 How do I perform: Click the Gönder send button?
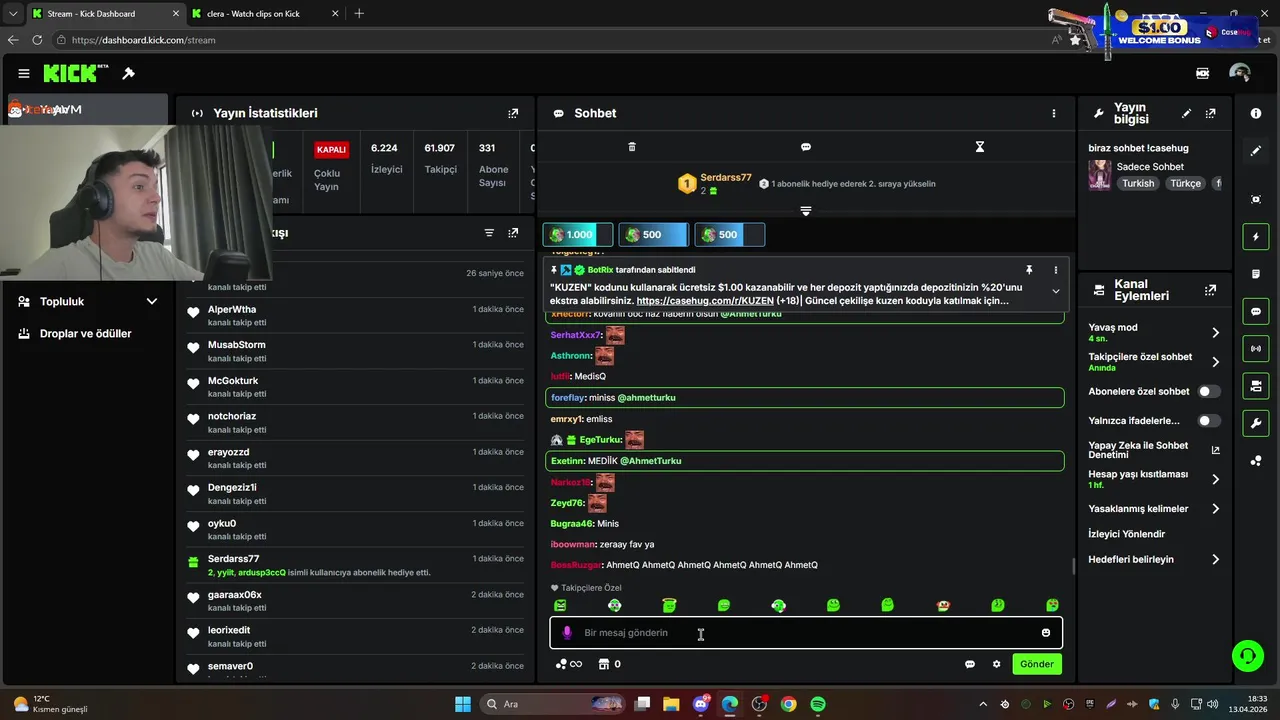click(1036, 664)
